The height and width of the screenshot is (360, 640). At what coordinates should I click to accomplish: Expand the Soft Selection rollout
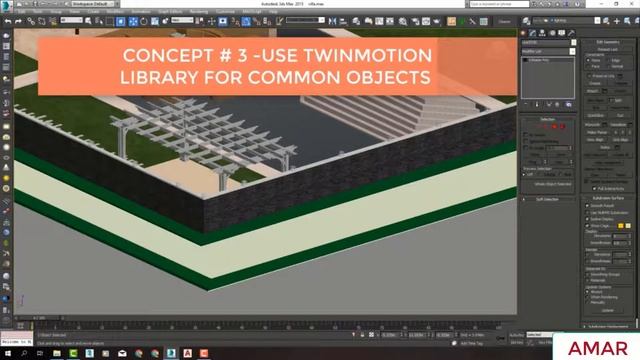coord(547,199)
